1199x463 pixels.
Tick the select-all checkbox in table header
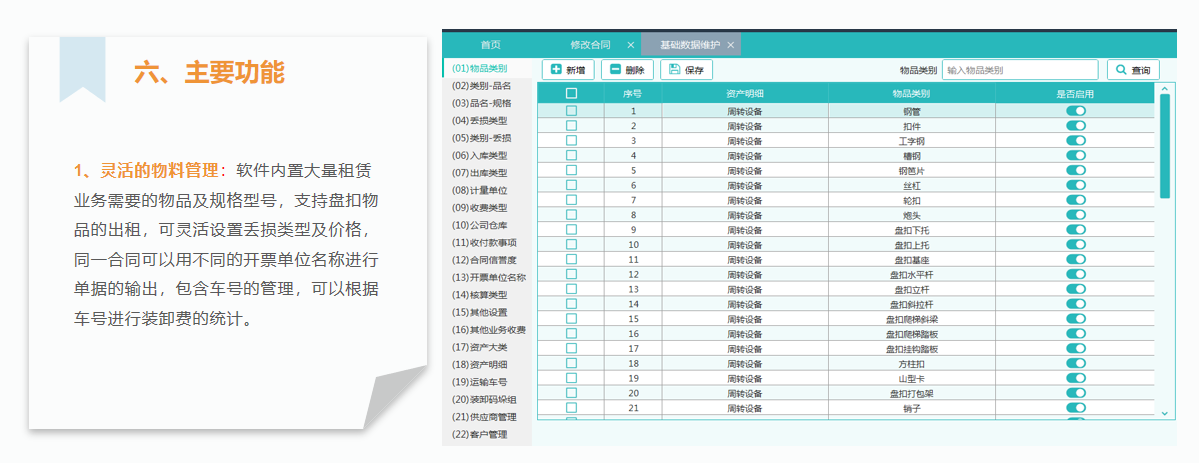[571, 93]
